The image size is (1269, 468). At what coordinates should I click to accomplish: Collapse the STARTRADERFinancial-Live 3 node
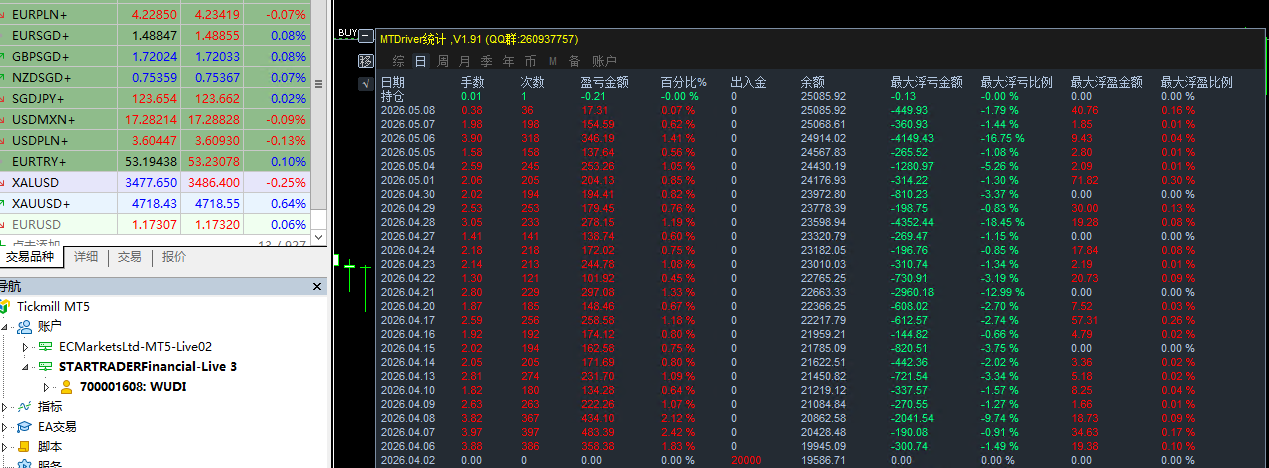click(x=27, y=366)
